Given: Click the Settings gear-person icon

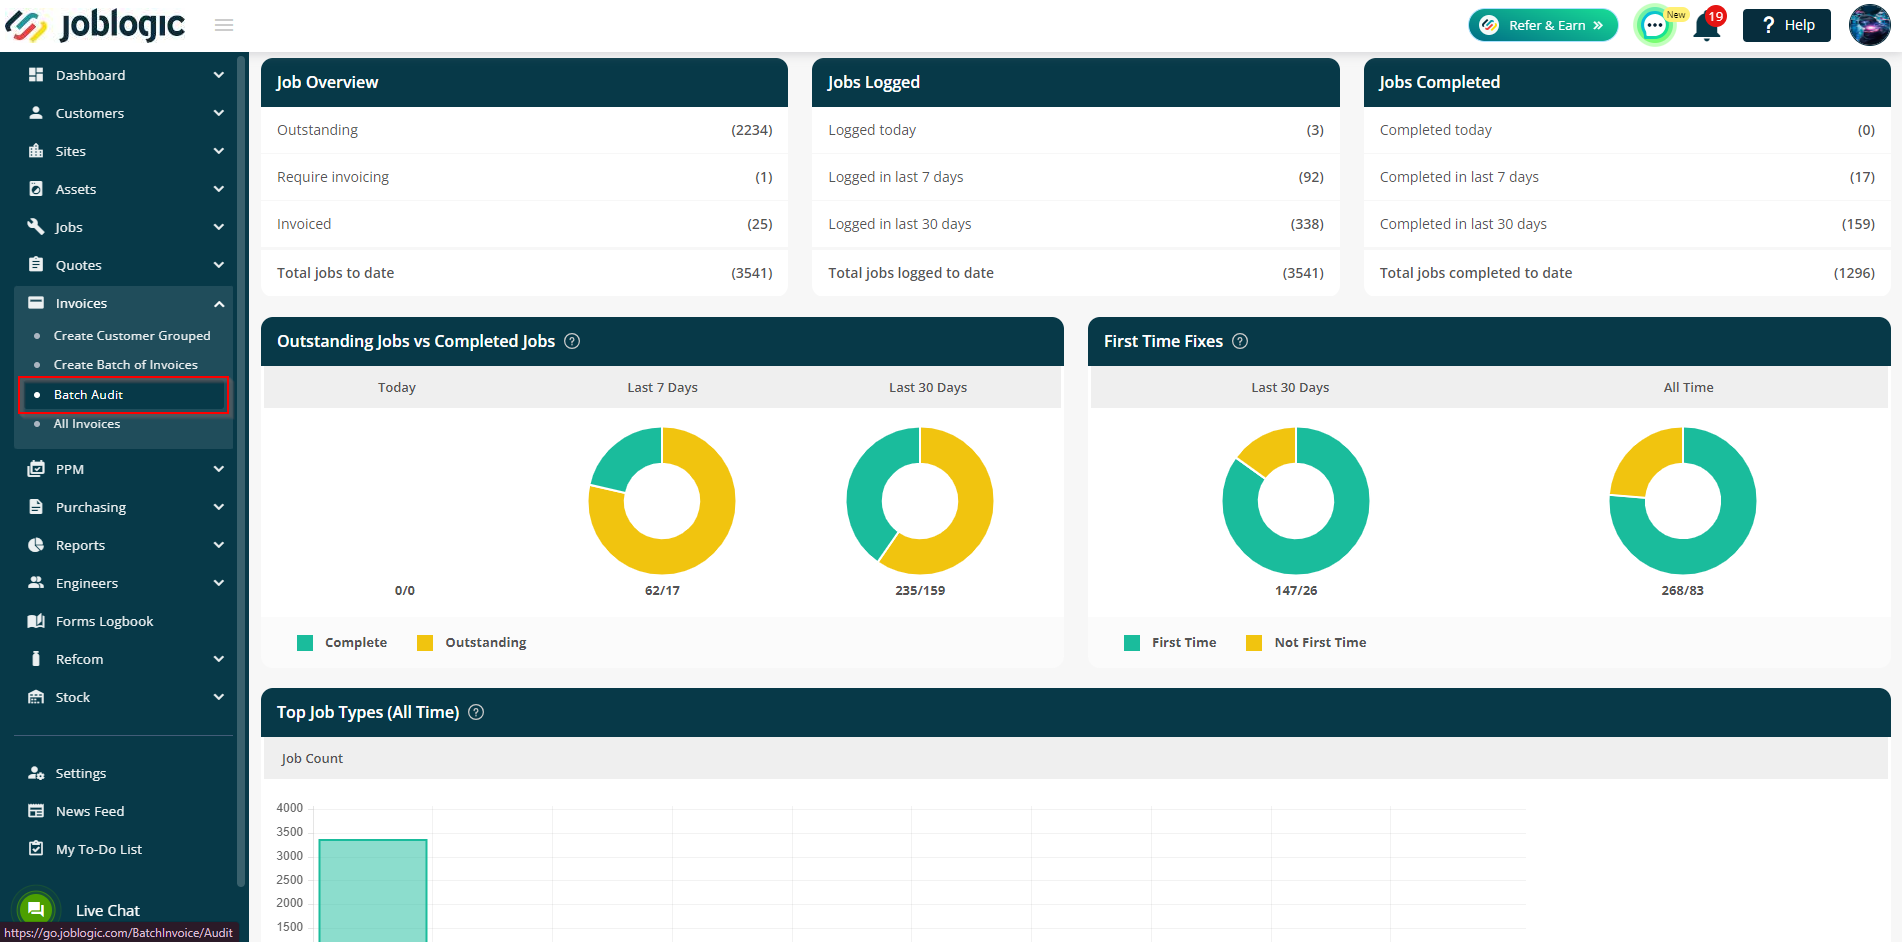Looking at the screenshot, I should pyautogui.click(x=36, y=773).
